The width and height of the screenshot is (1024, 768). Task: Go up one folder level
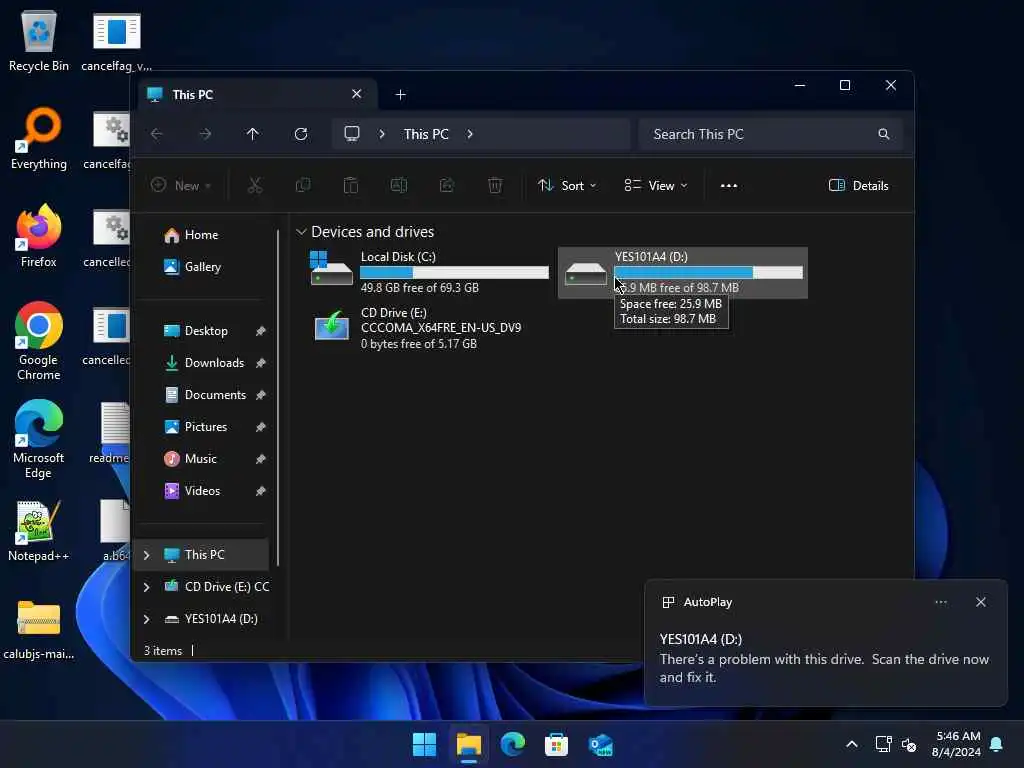[x=253, y=134]
